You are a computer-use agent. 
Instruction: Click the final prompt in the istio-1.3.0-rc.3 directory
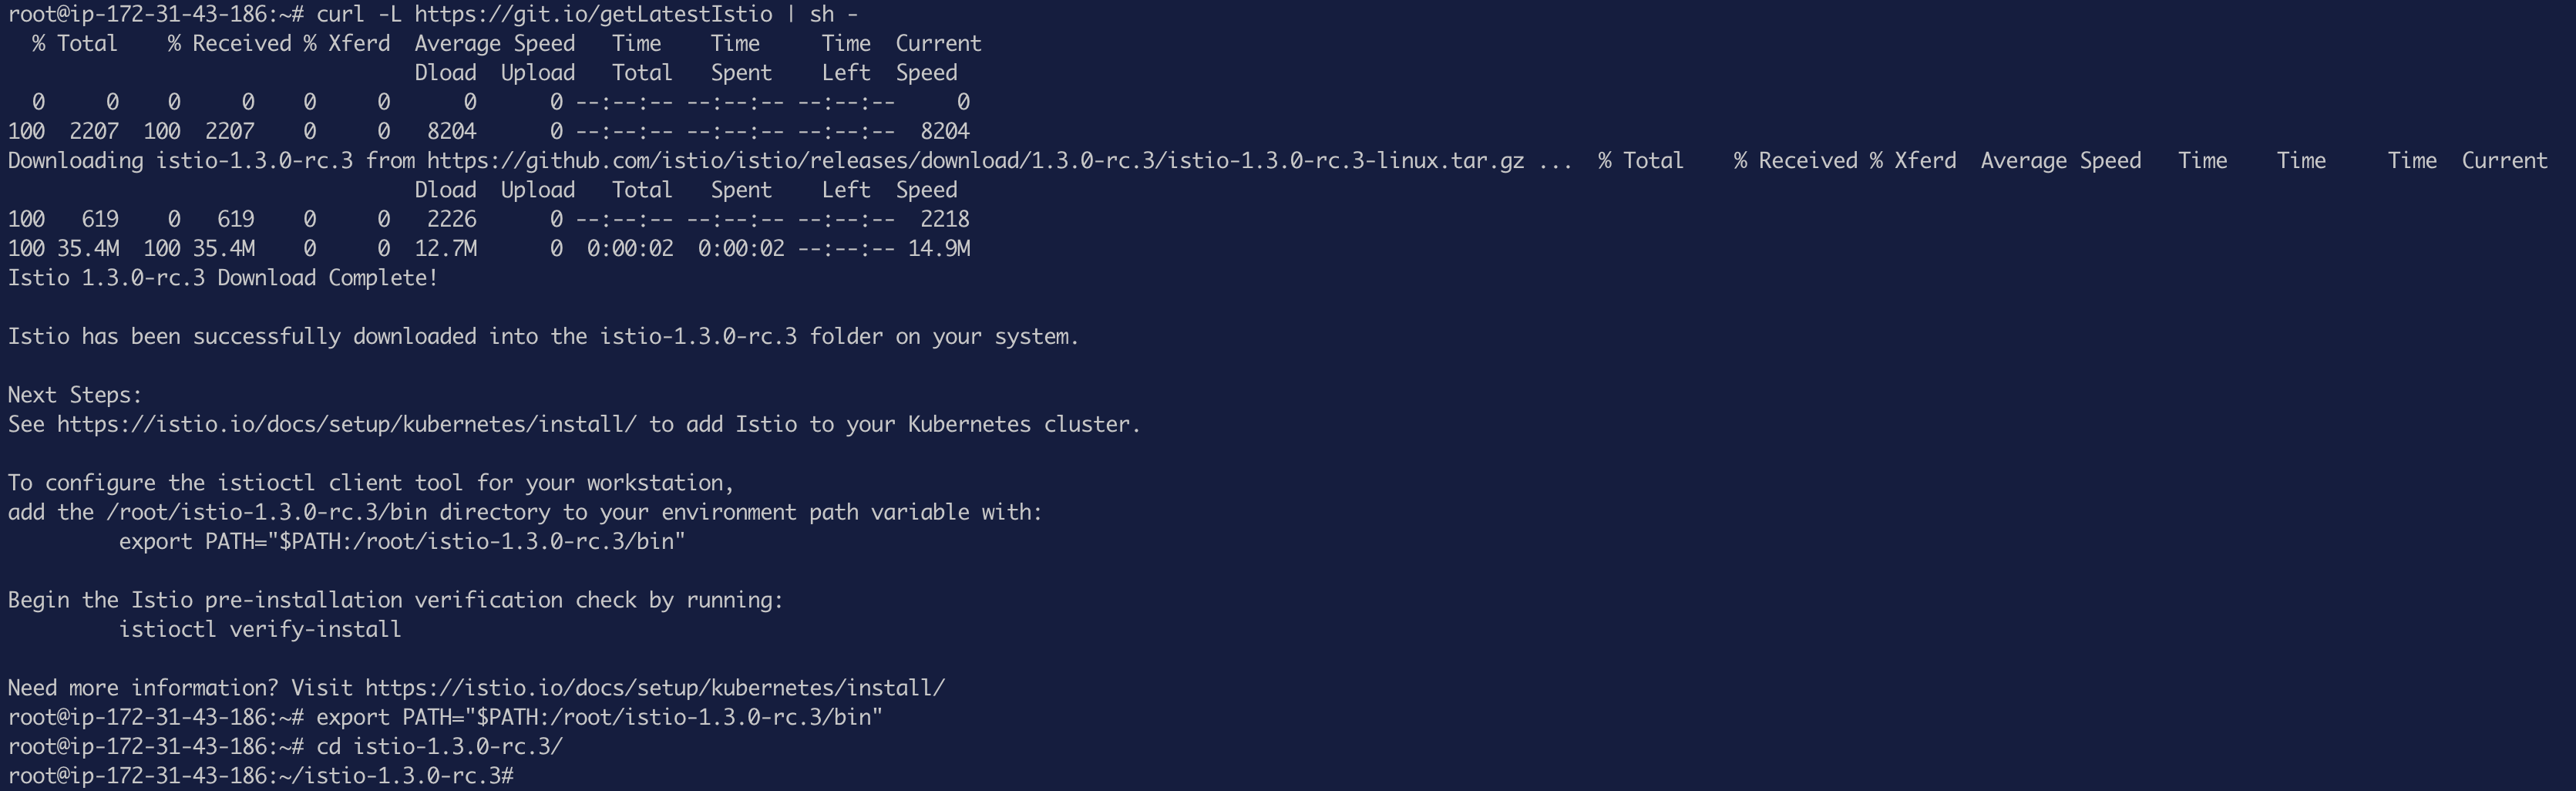point(261,776)
